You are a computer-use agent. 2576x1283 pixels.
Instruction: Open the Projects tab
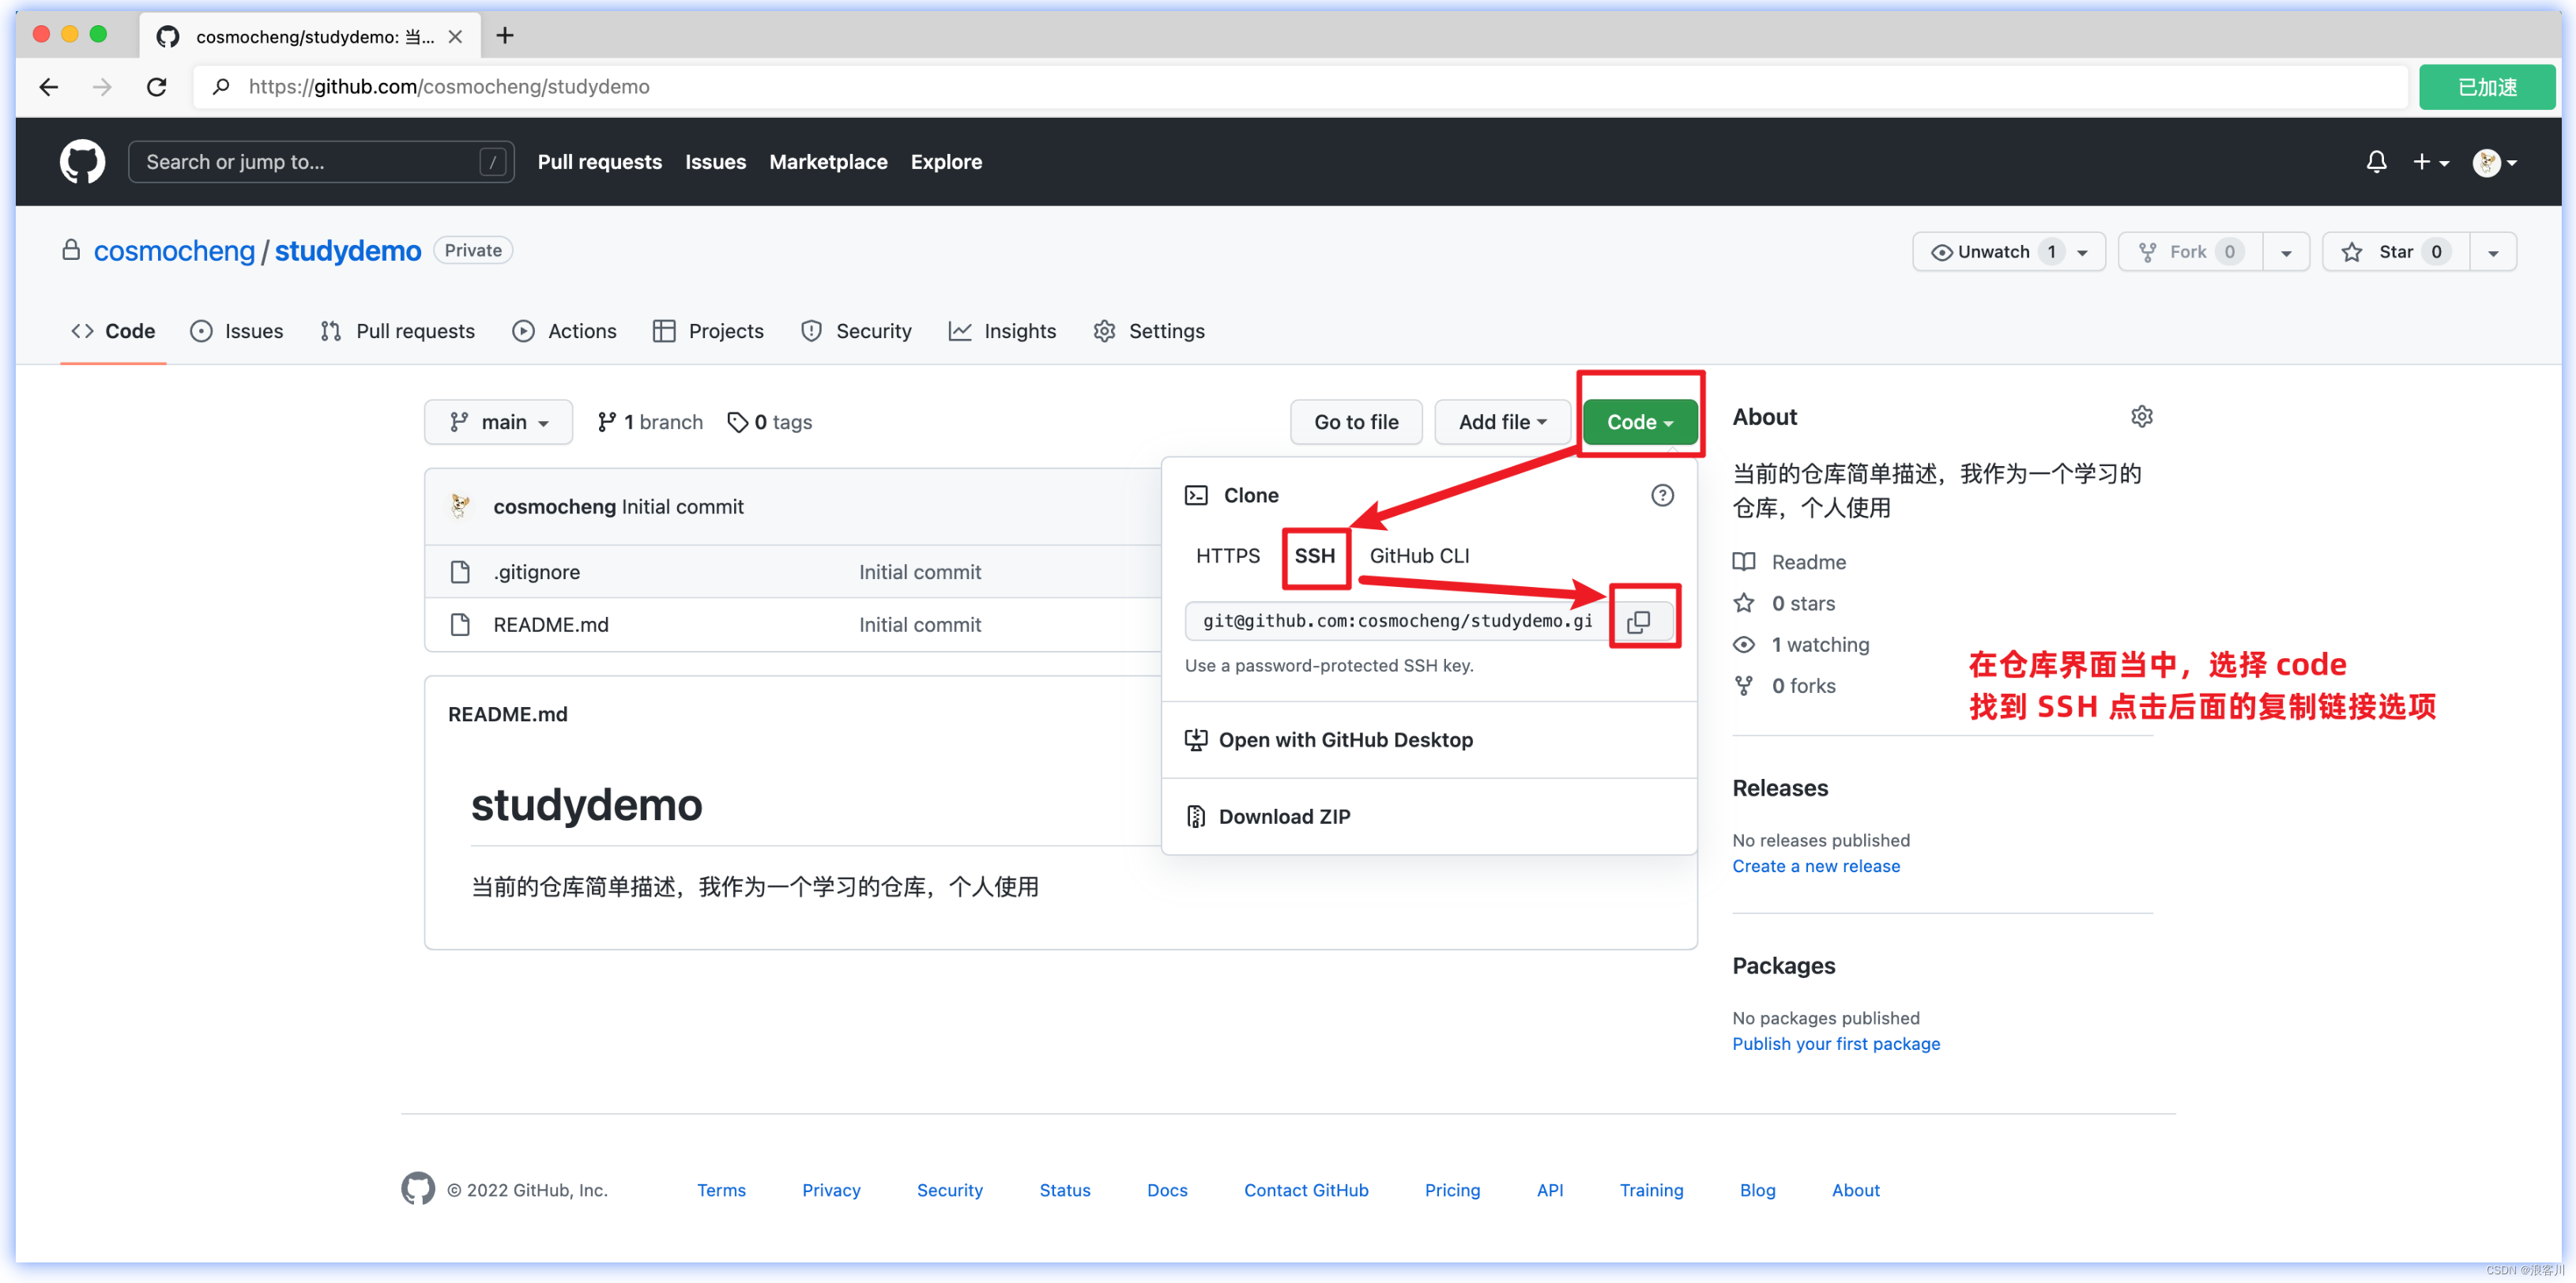click(x=708, y=331)
